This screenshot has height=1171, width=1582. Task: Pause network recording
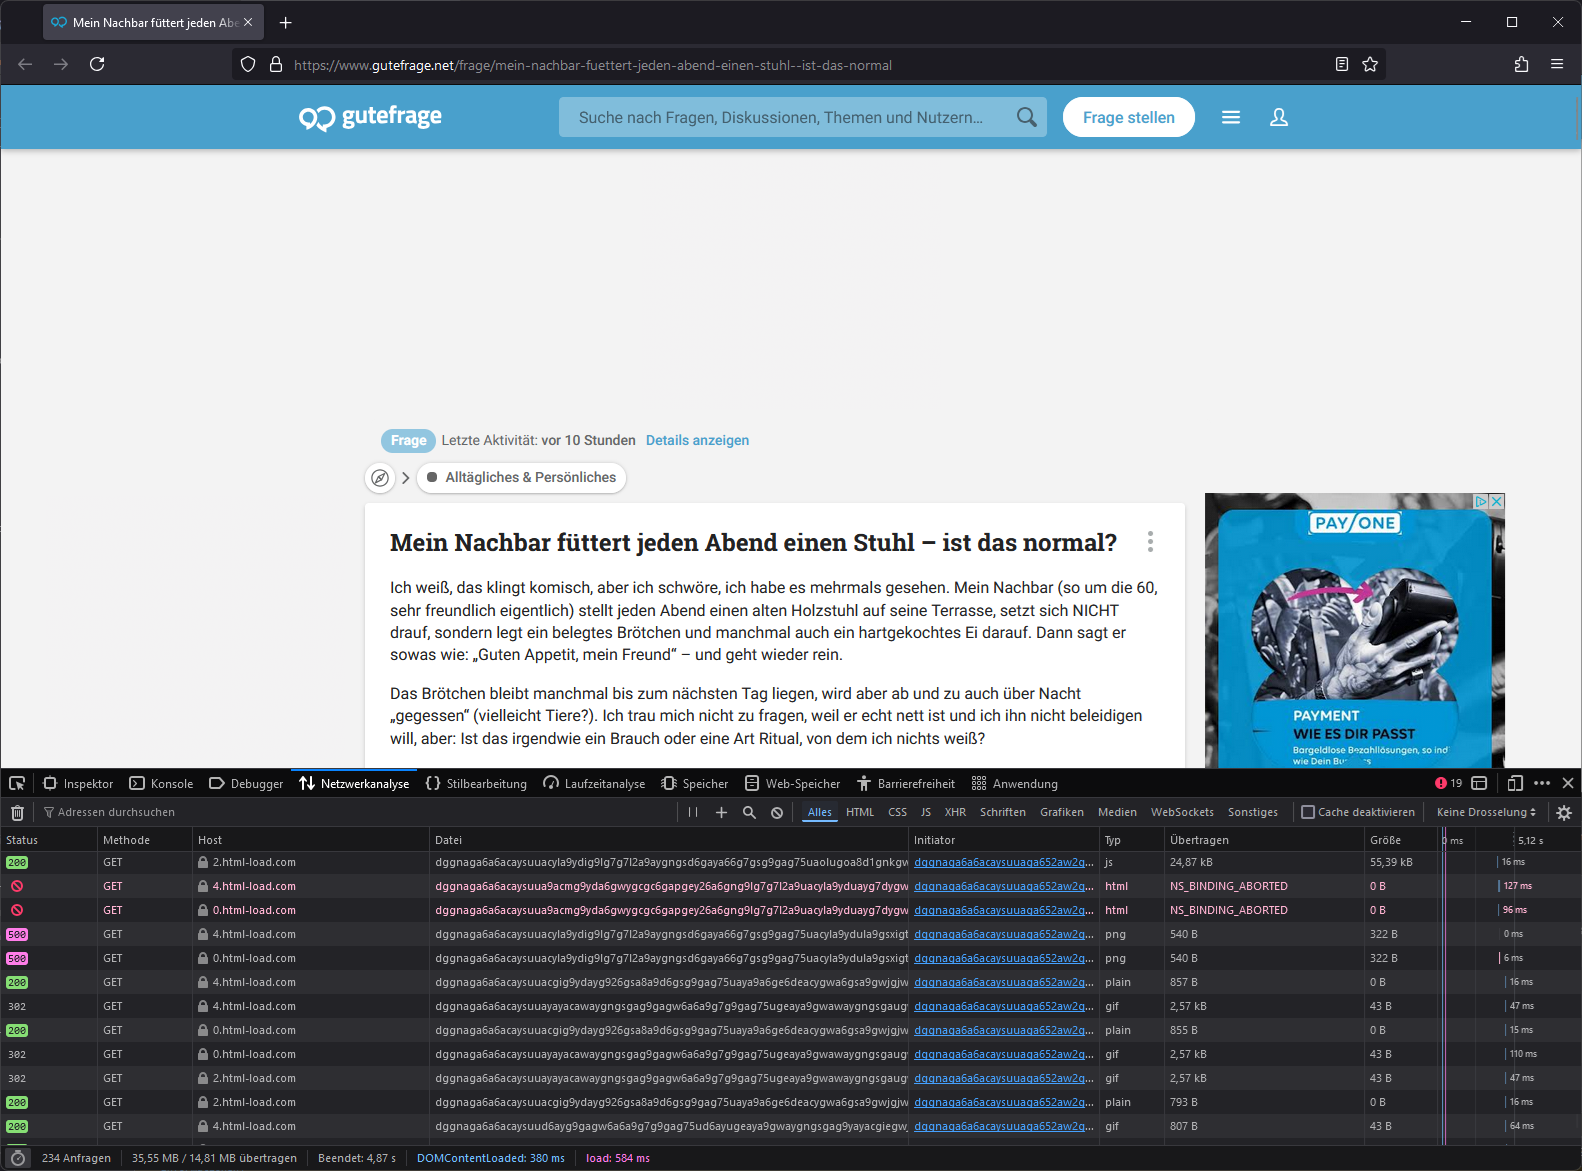click(693, 812)
